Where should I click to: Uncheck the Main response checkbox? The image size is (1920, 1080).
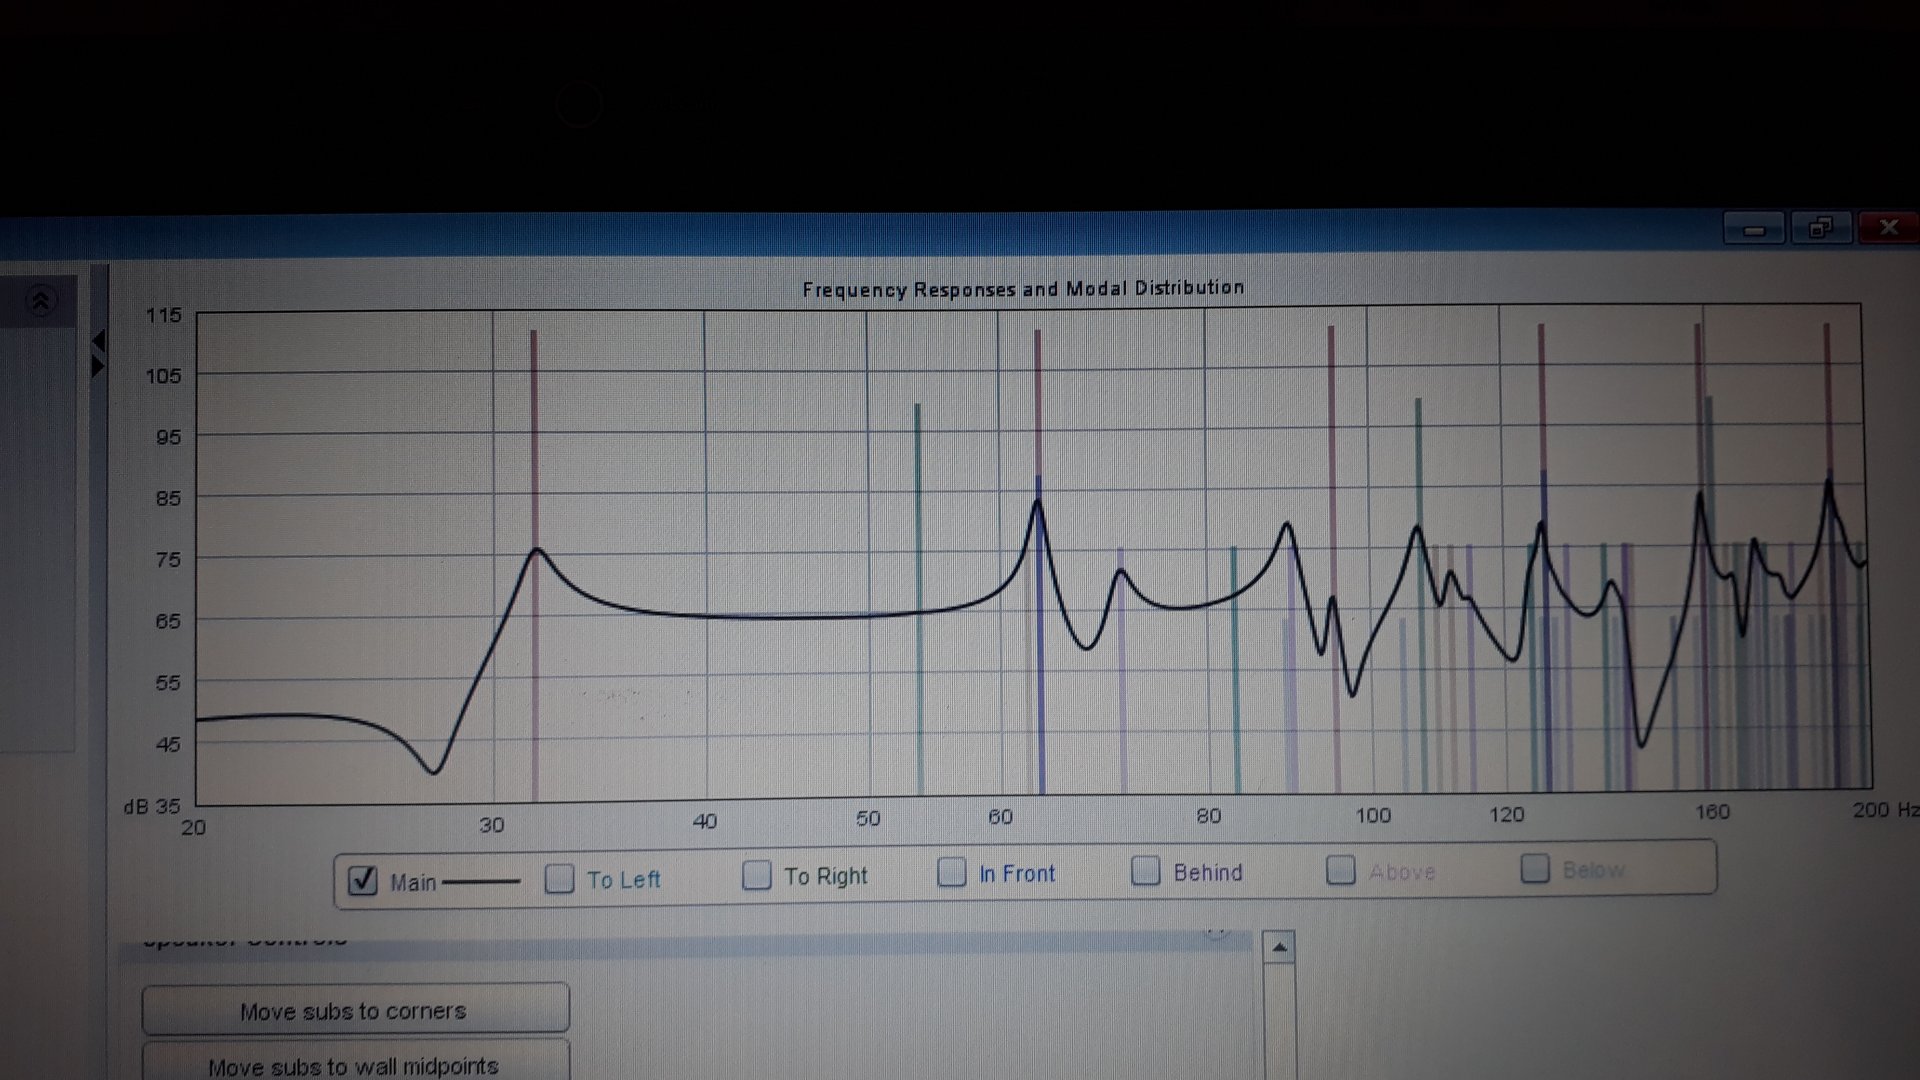(362, 881)
